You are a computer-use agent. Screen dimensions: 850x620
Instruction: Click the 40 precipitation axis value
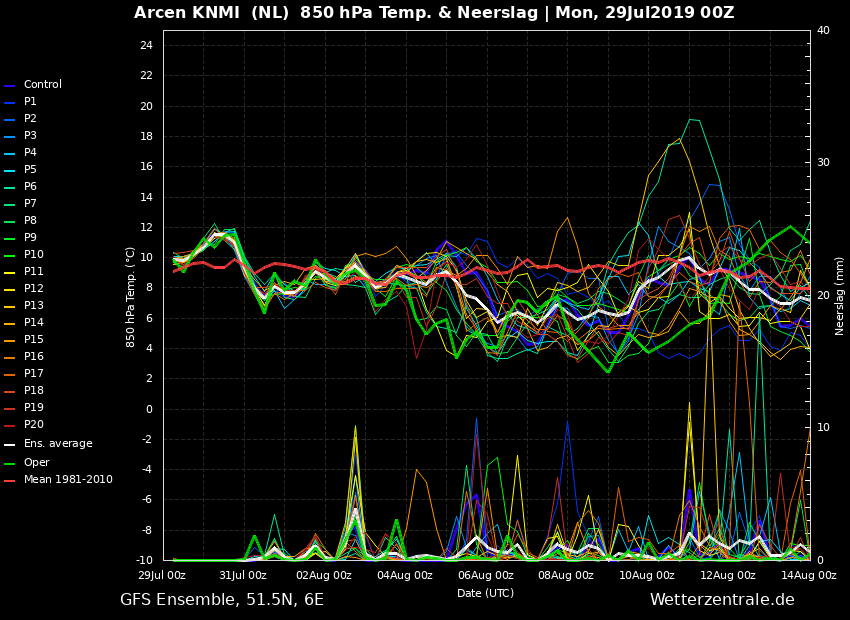[x=823, y=30]
